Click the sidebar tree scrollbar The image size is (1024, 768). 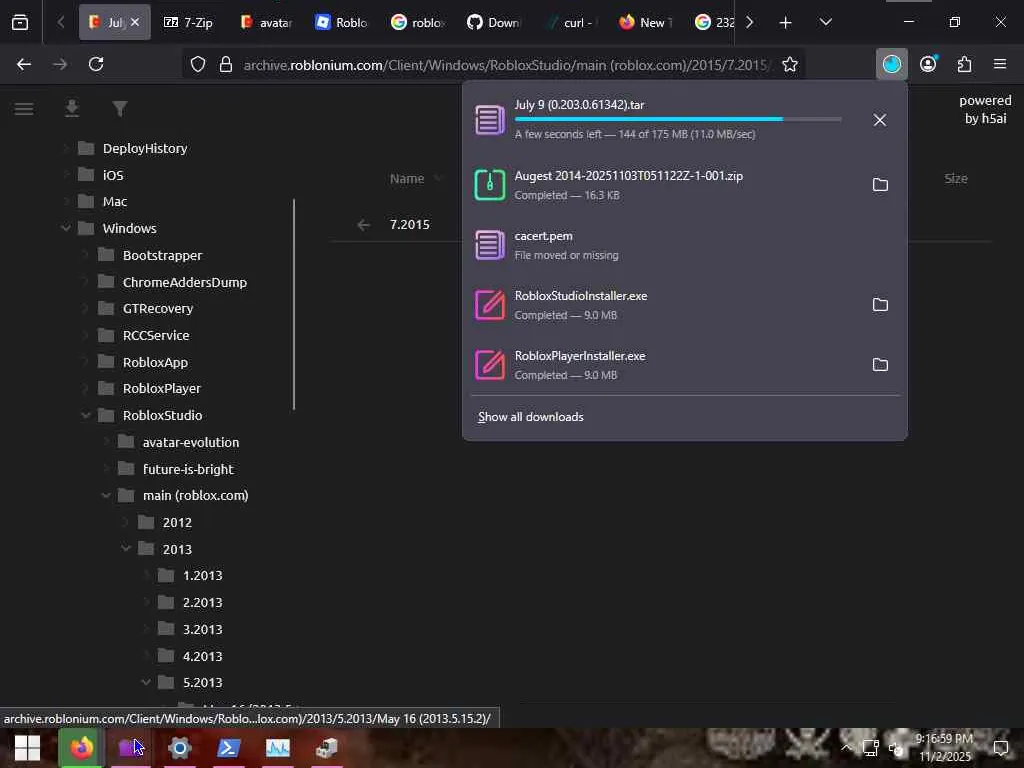point(294,304)
